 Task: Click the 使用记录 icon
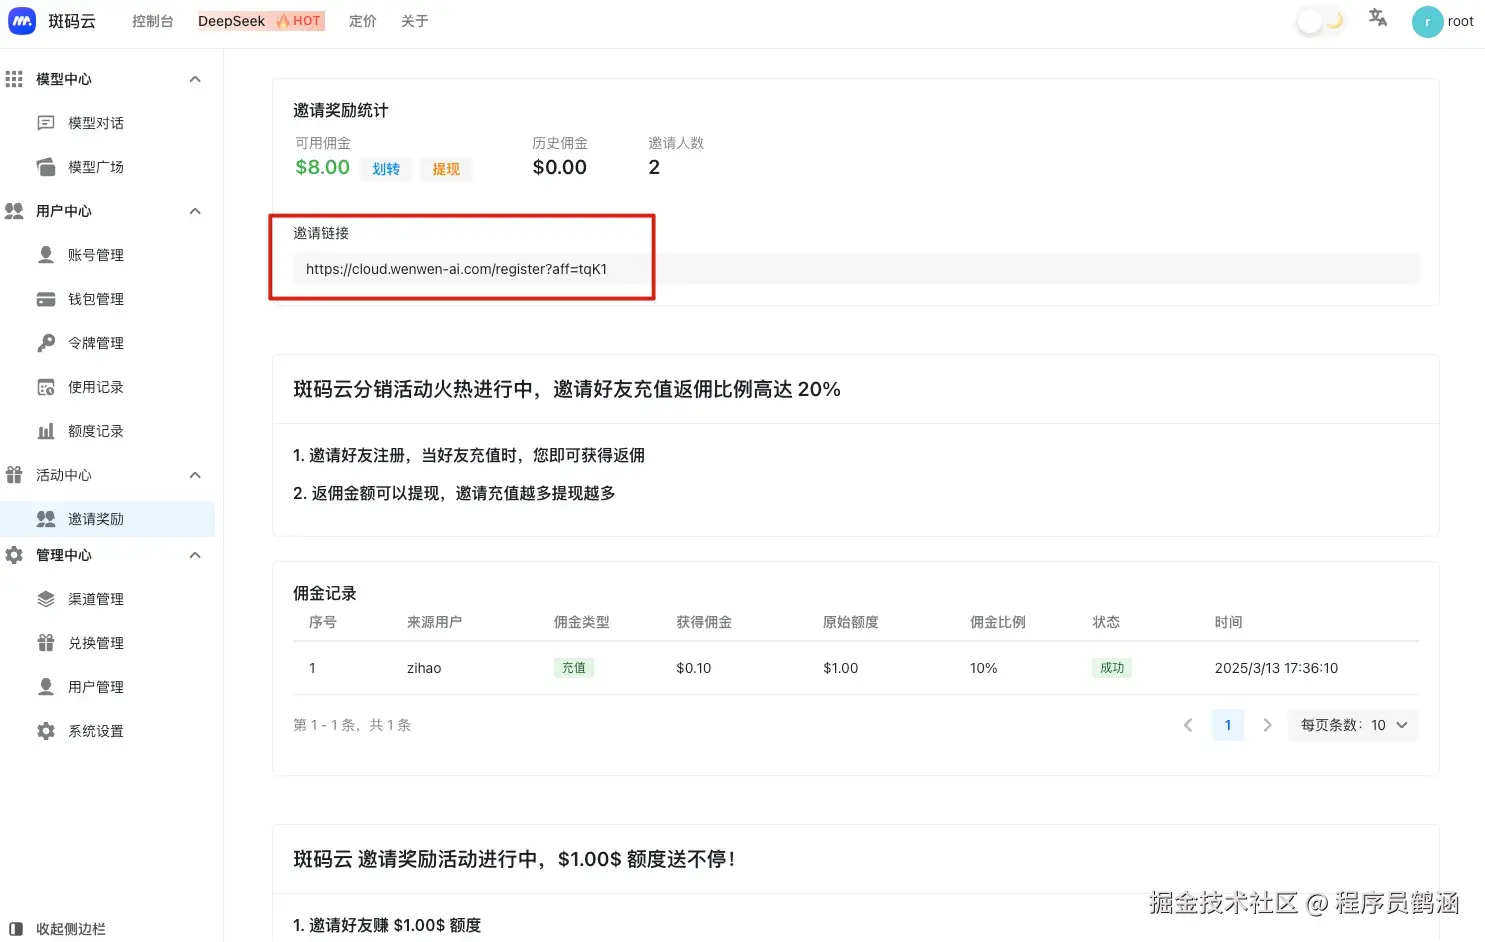46,387
